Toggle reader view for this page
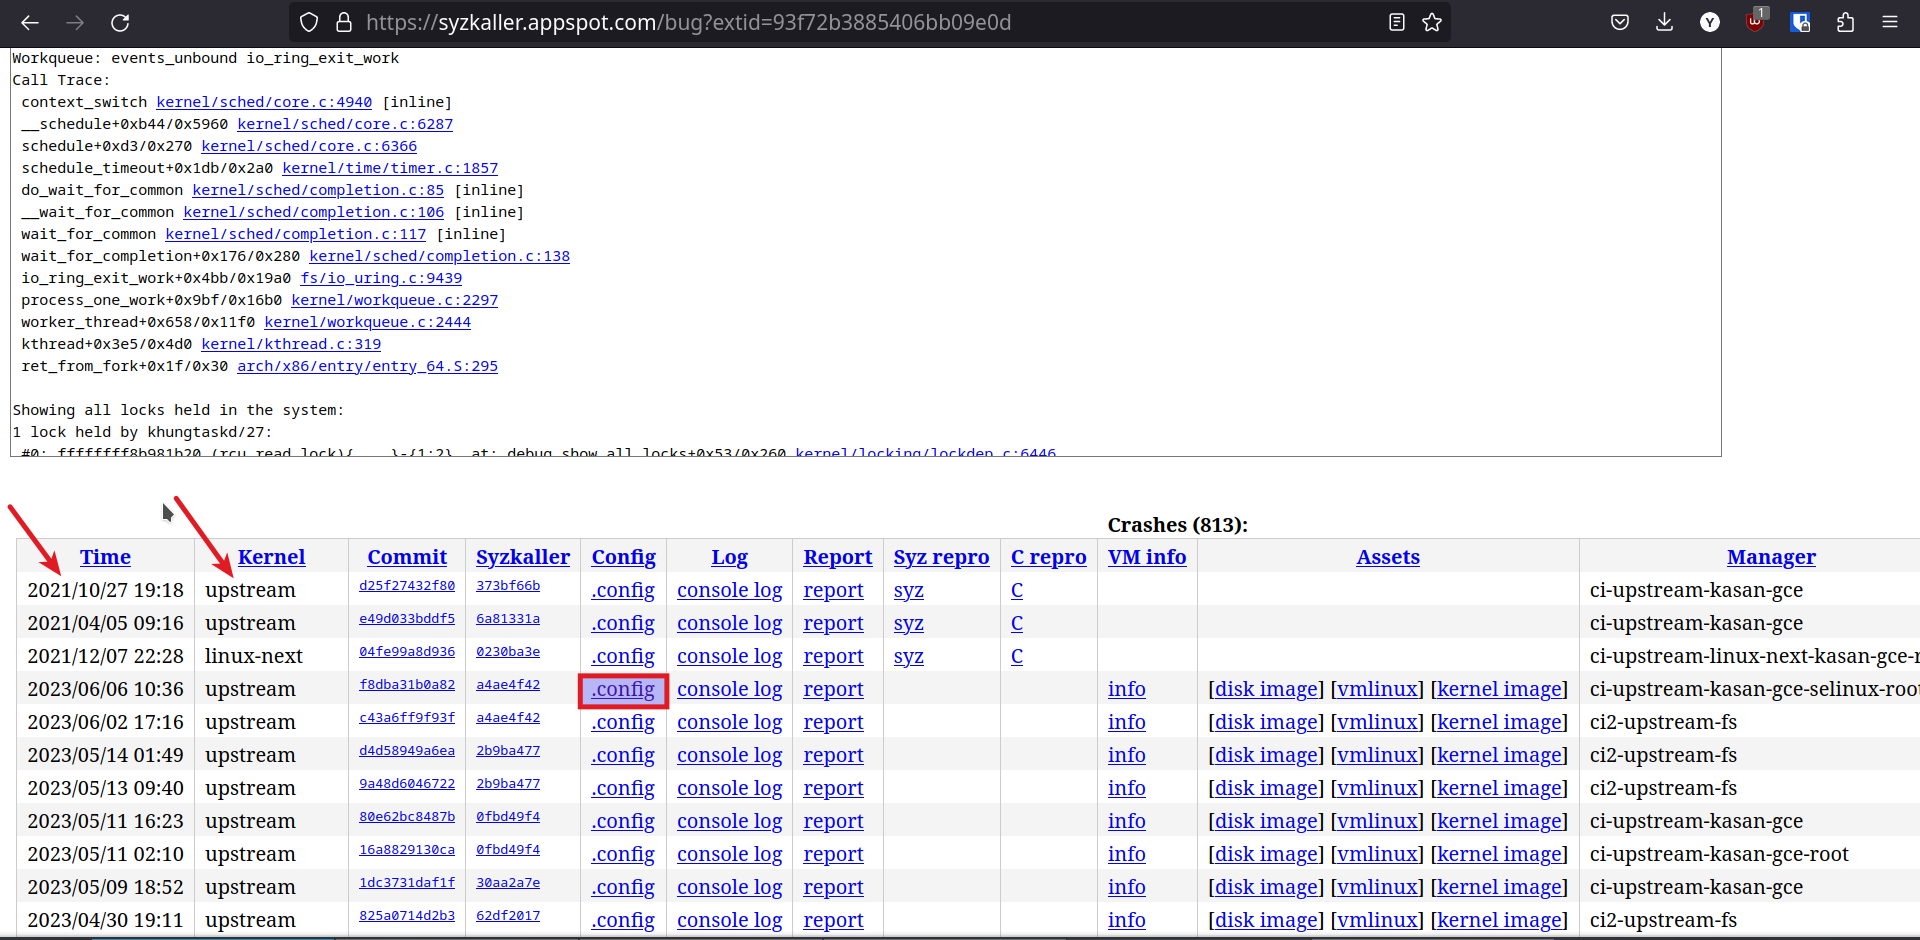Viewport: 1920px width, 940px height. (x=1397, y=22)
